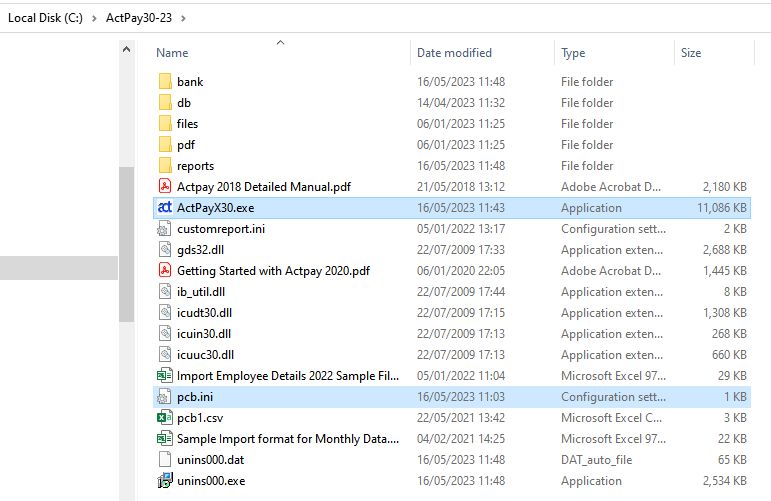
Task: Sort files by the Date modified column
Action: coord(454,53)
